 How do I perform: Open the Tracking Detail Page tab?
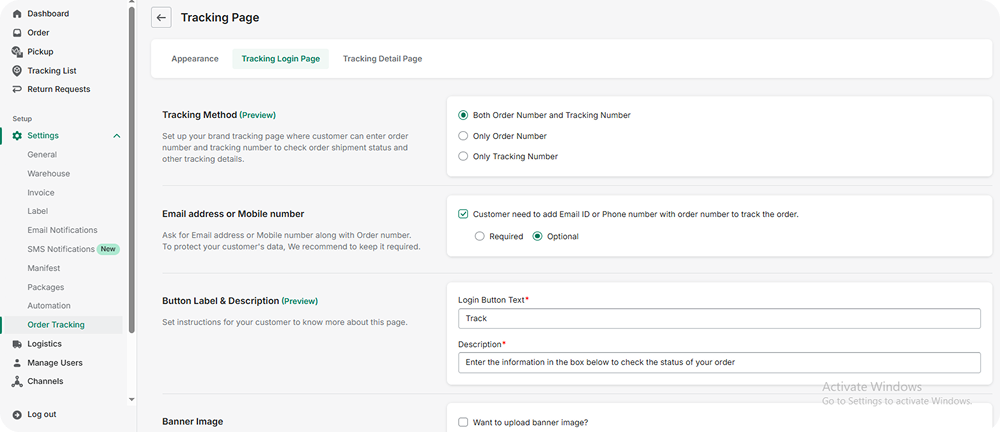coord(382,59)
